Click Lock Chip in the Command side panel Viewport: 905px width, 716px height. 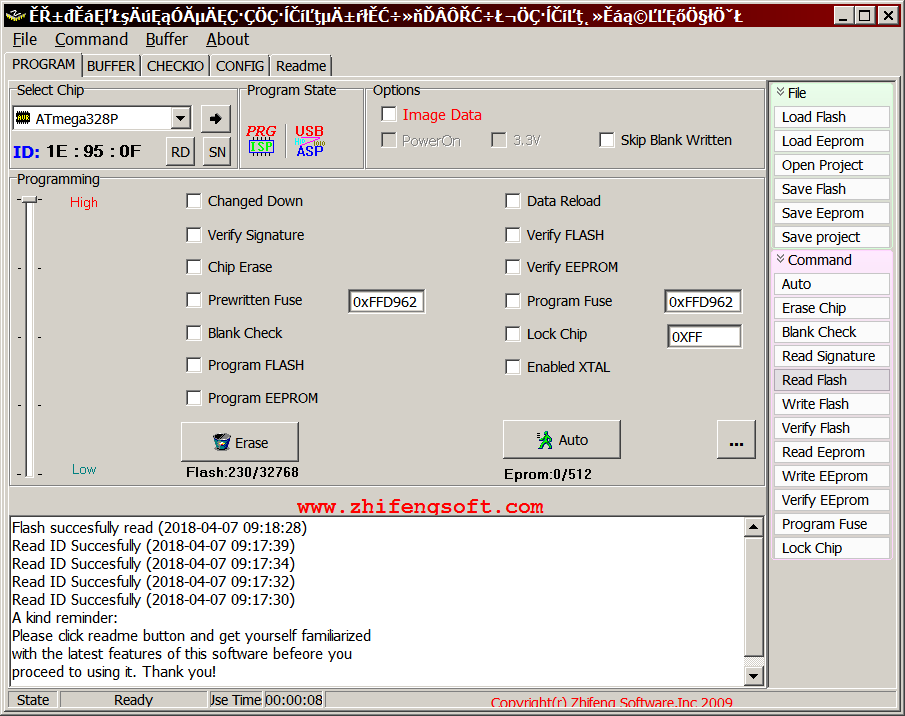[x=831, y=548]
